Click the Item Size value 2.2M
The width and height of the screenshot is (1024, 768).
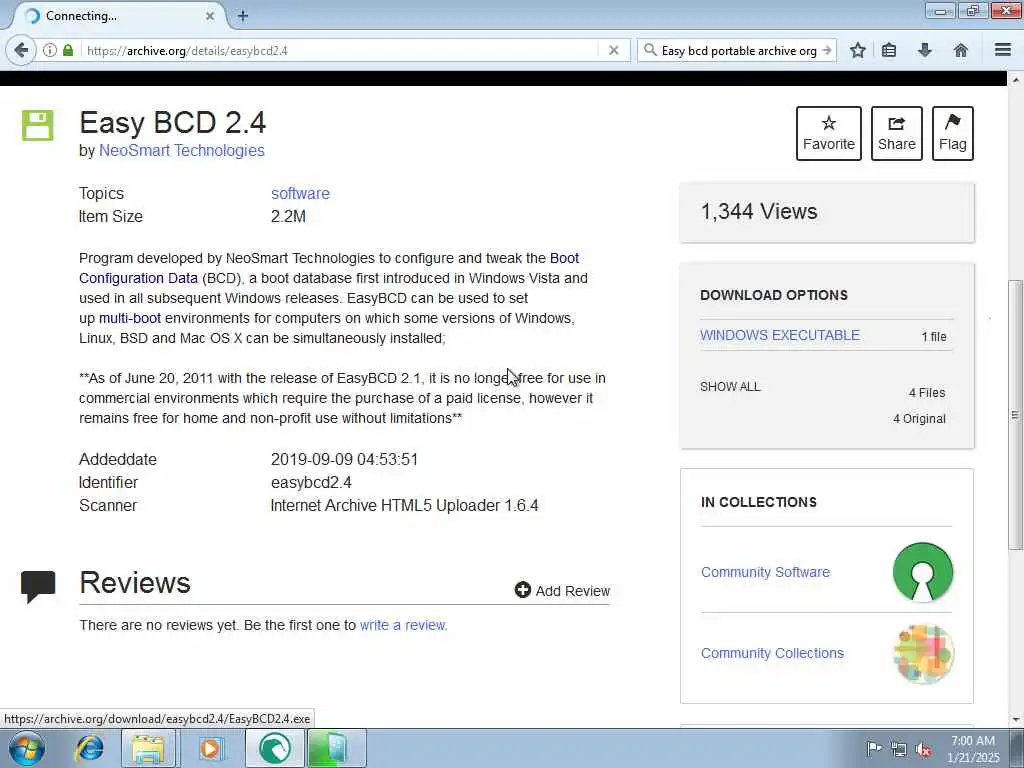[288, 216]
